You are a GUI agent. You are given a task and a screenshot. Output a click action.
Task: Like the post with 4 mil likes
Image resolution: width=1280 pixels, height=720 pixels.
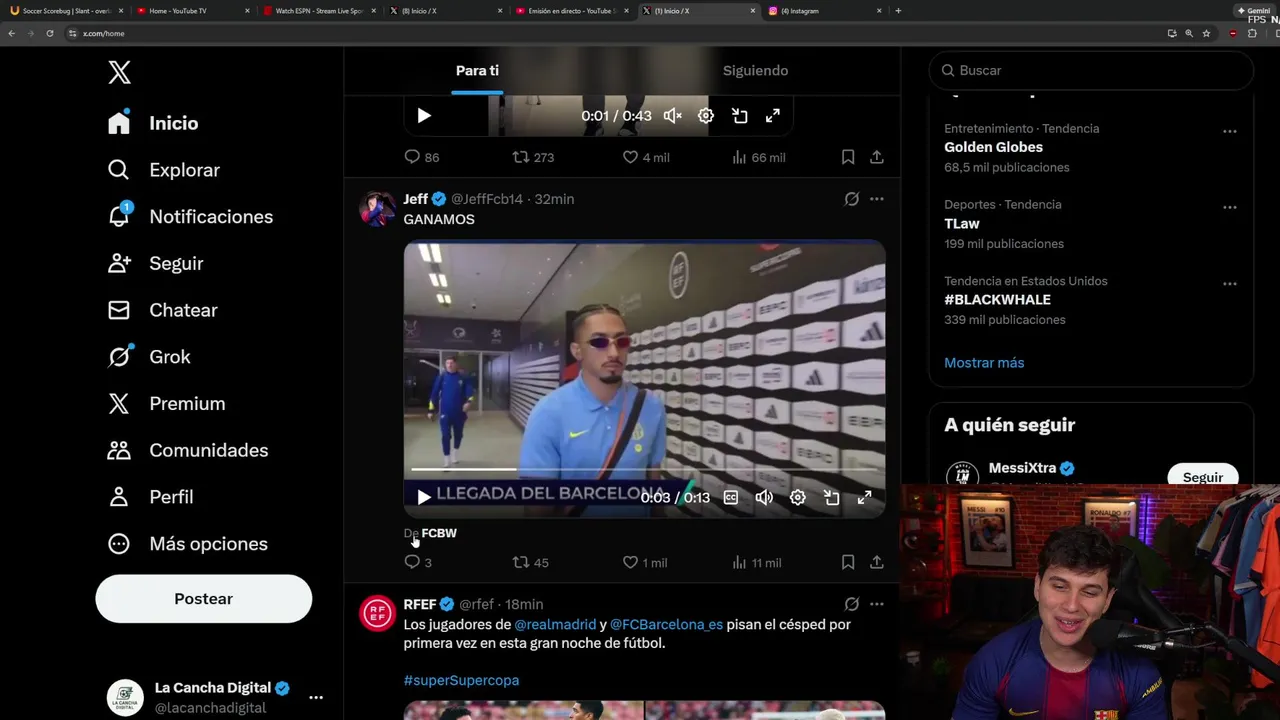[645, 157]
